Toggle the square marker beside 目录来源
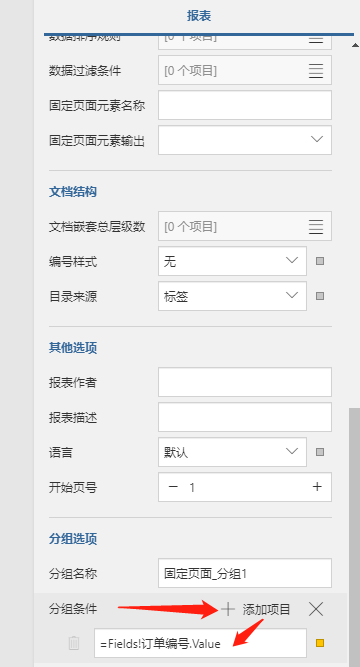The image size is (360, 667). pos(320,296)
